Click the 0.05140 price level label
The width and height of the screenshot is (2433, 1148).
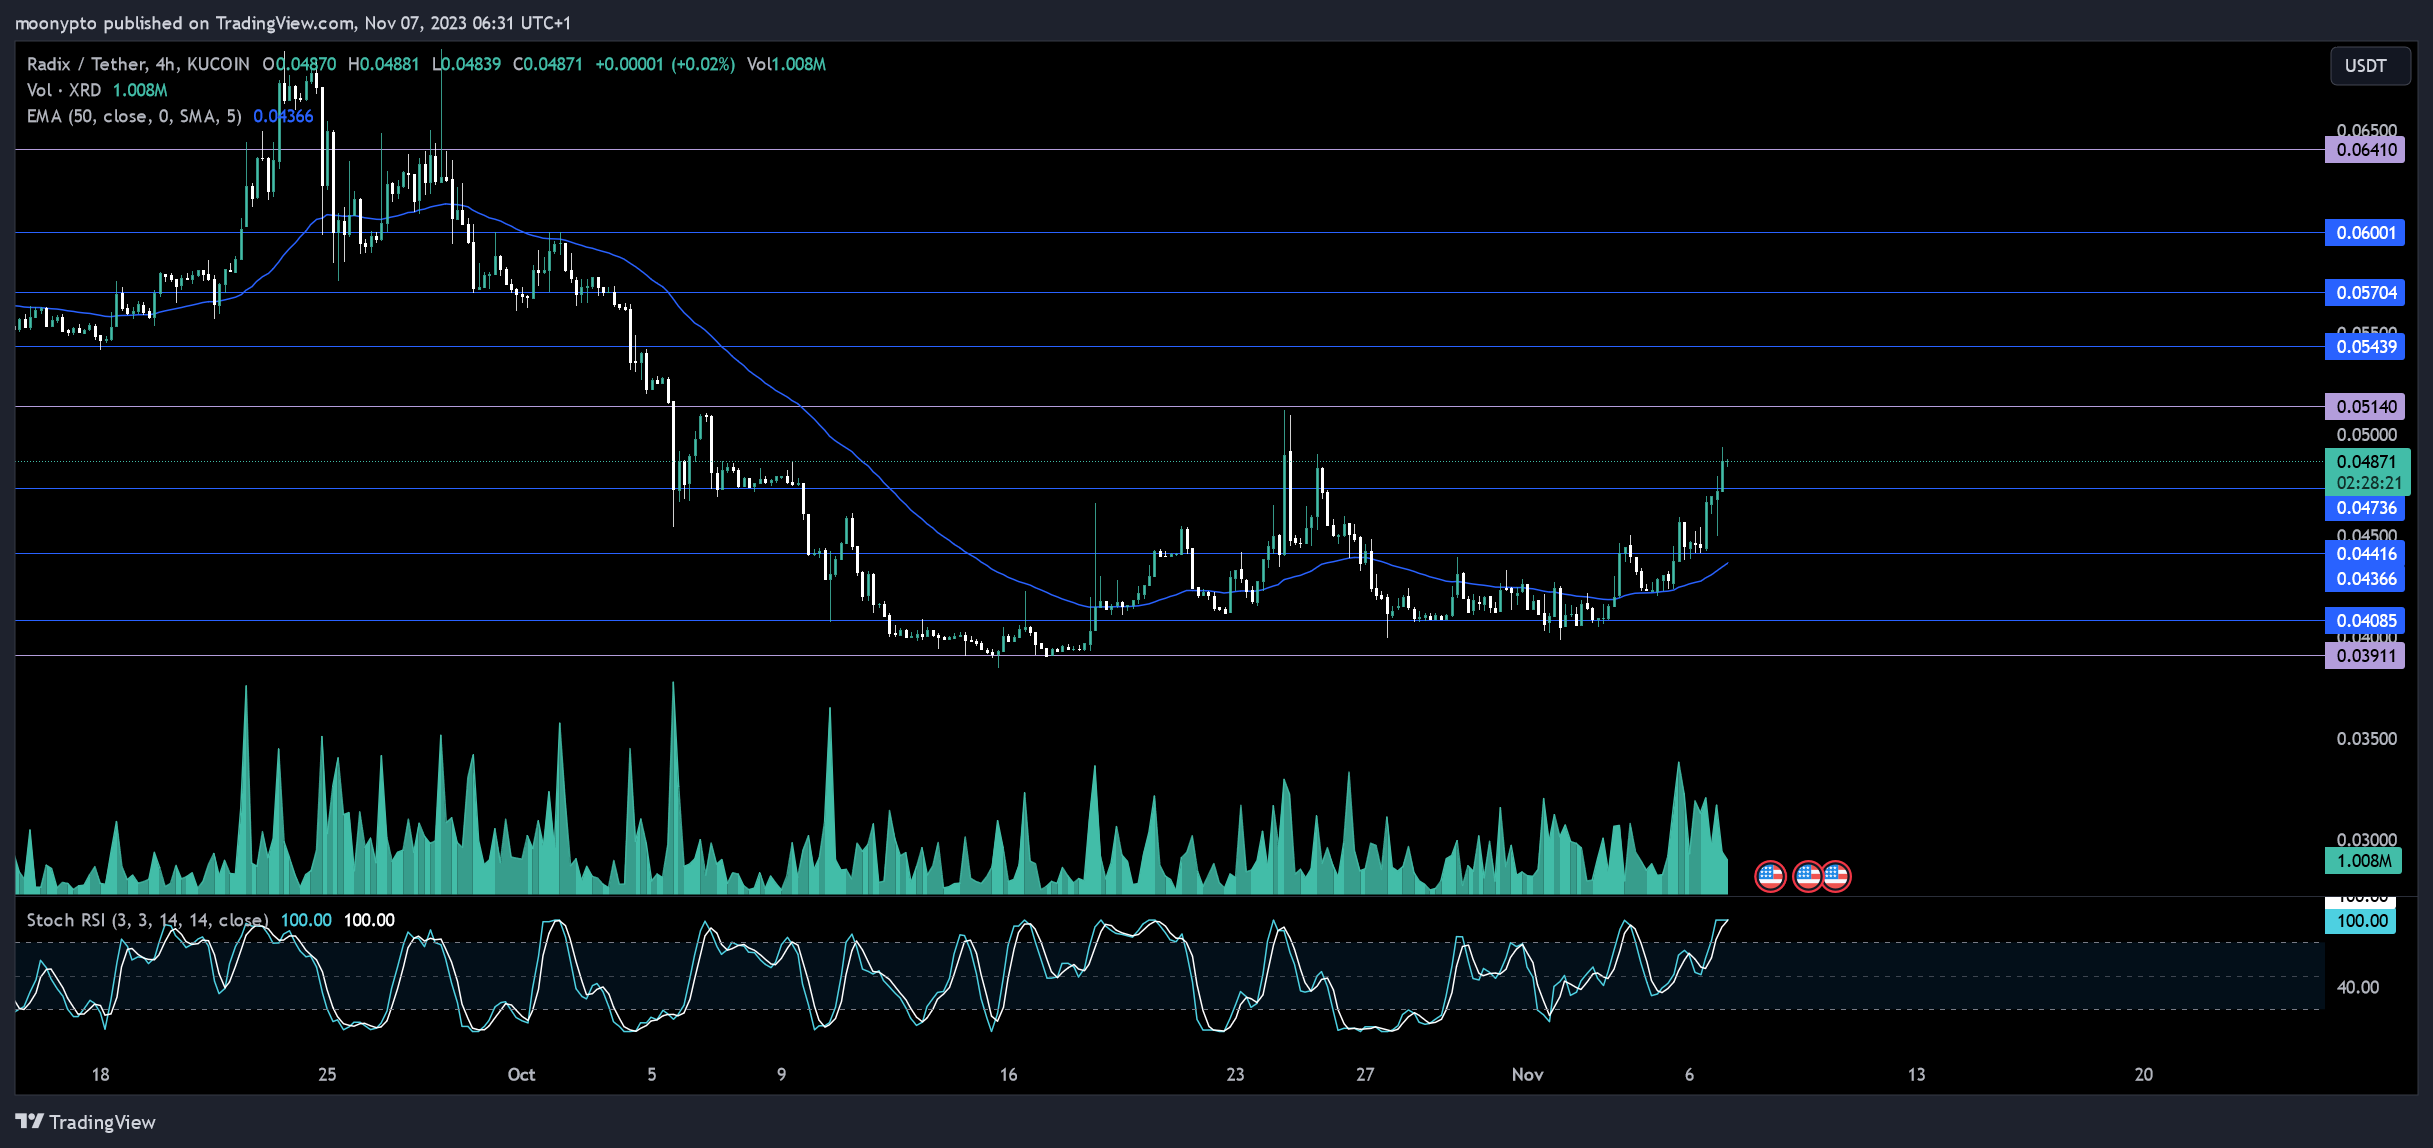point(2365,407)
